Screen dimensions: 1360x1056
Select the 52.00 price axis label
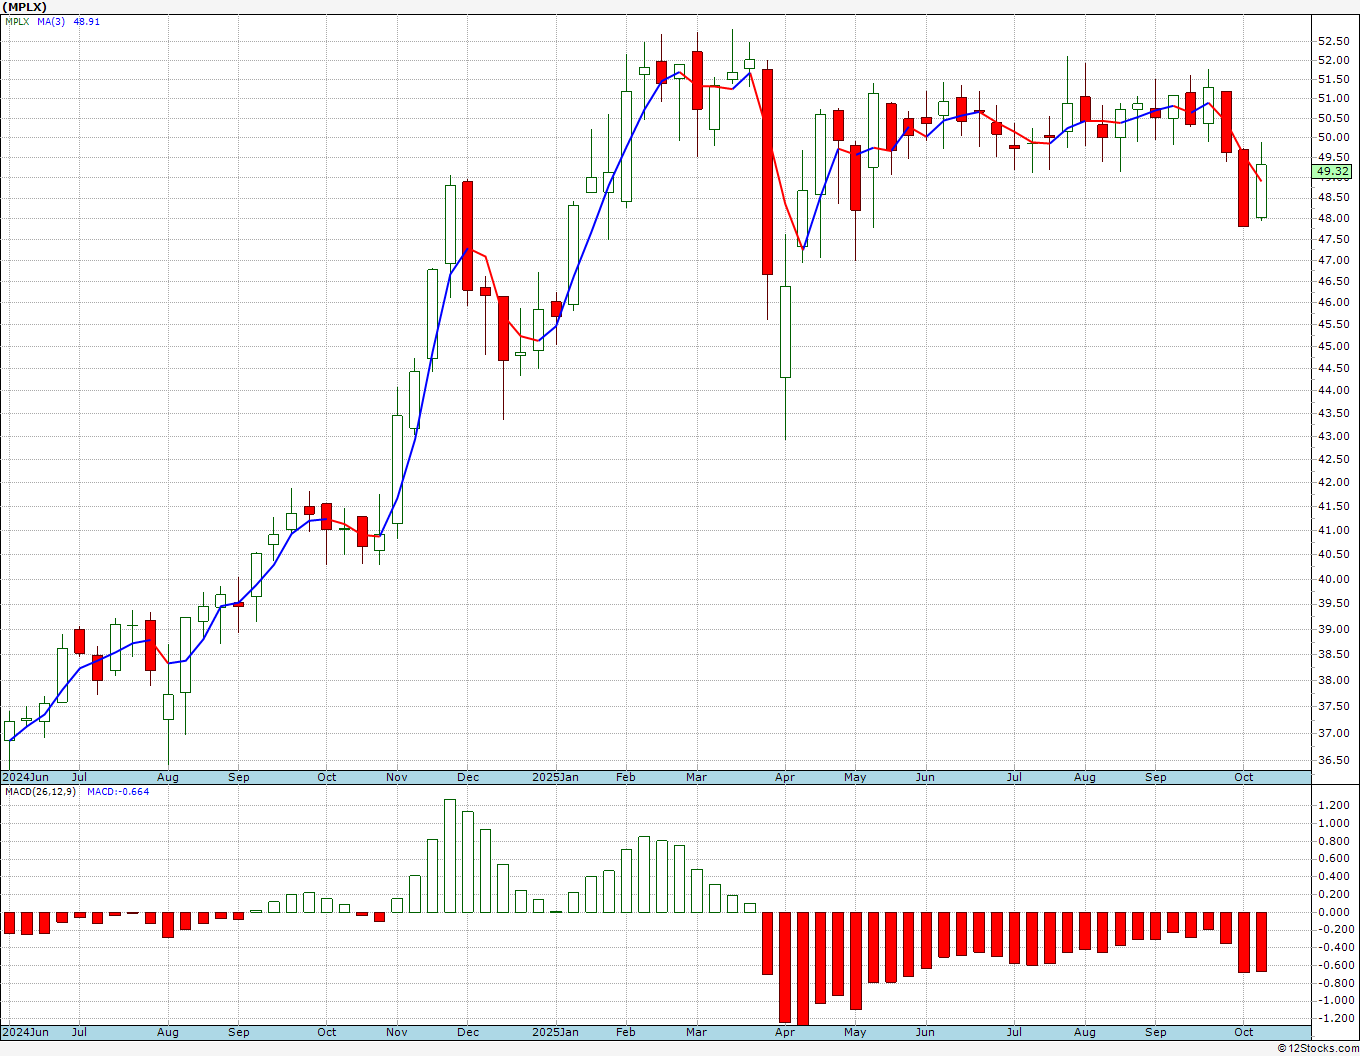[1333, 60]
